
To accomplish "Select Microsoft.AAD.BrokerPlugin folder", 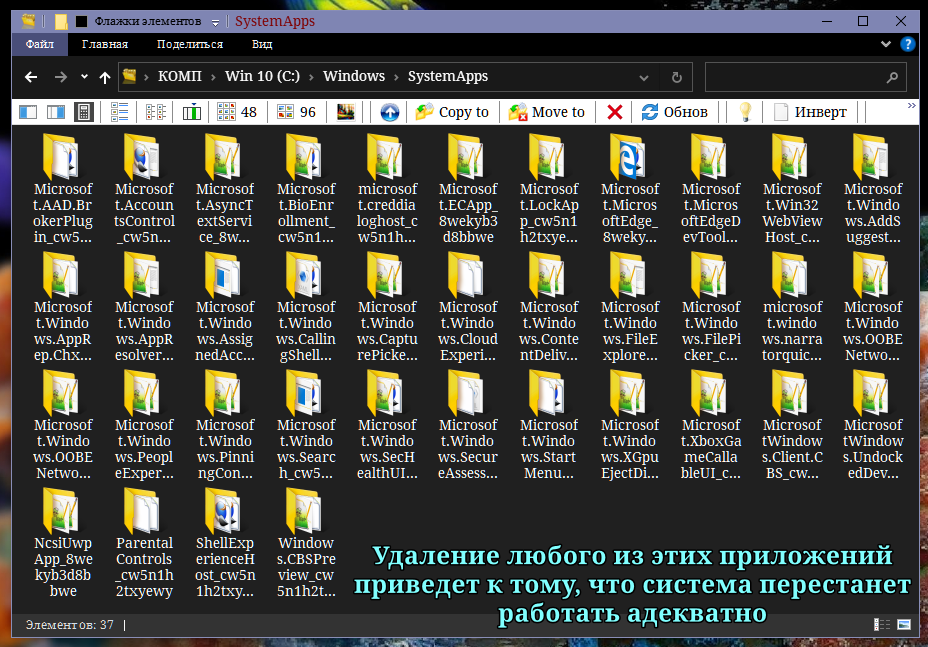I will pos(63,189).
